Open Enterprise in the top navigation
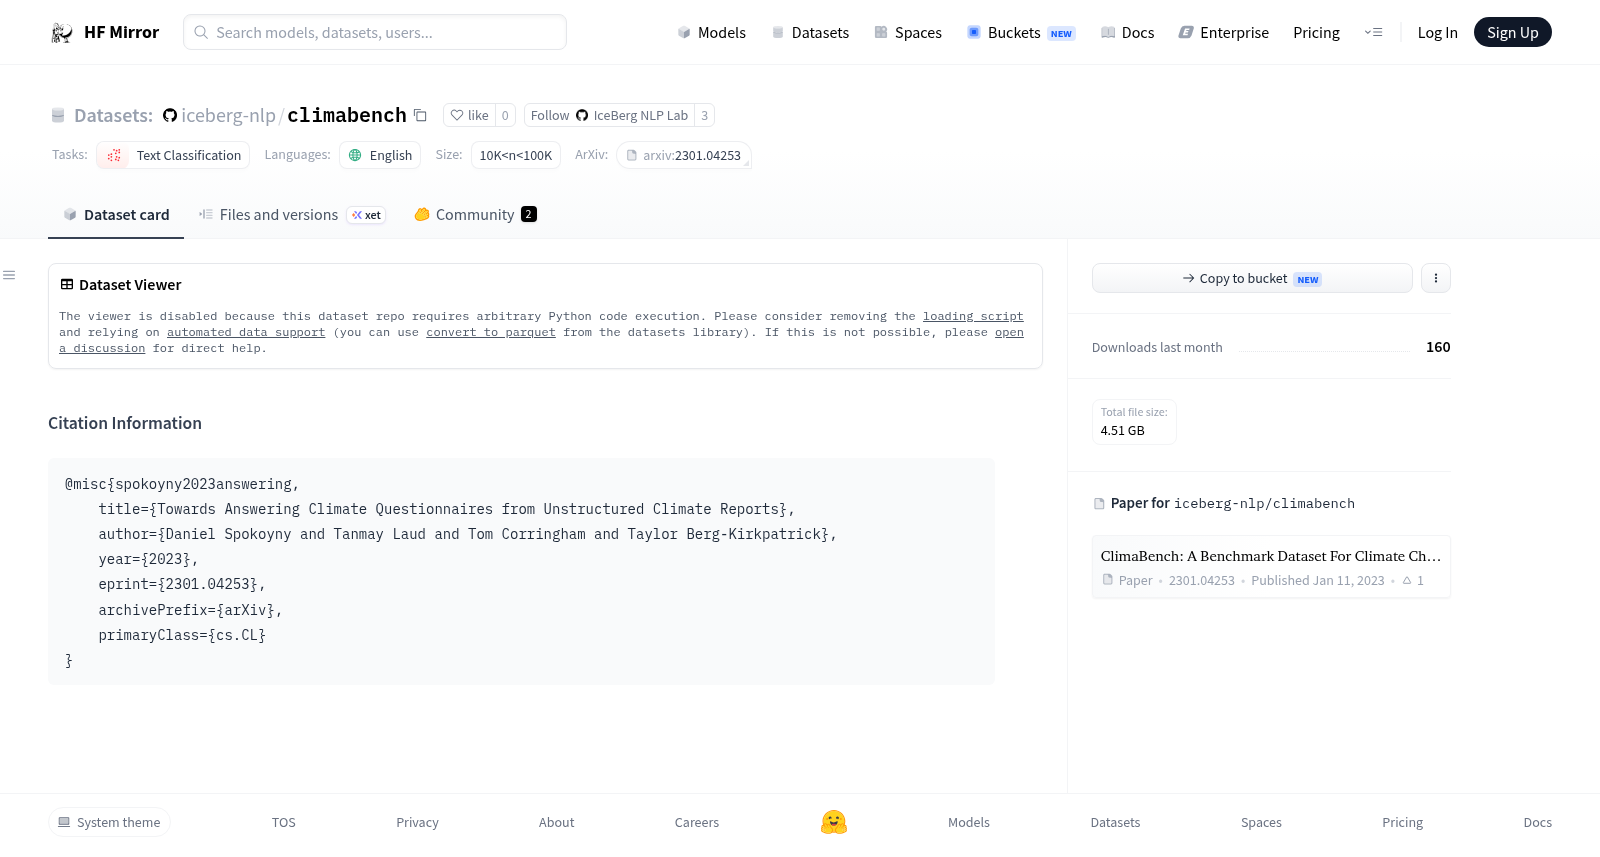The width and height of the screenshot is (1600, 857). tap(1224, 32)
